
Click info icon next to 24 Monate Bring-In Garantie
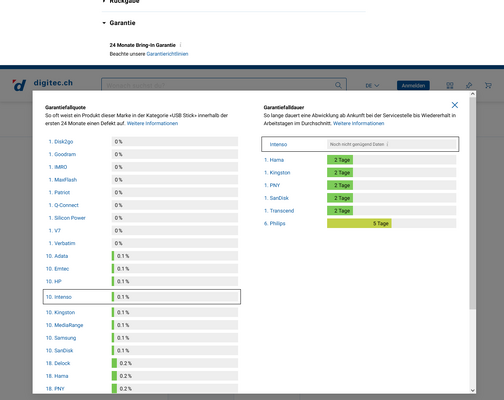click(181, 45)
